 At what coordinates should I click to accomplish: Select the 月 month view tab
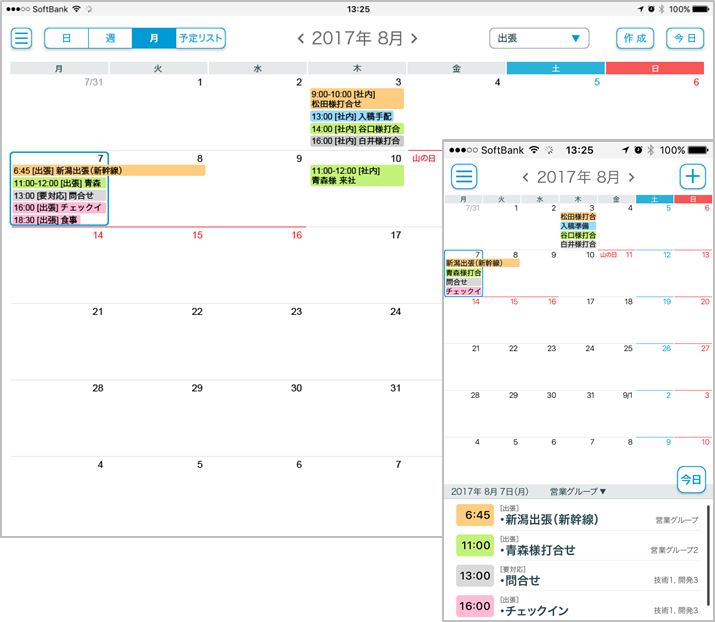[x=153, y=39]
